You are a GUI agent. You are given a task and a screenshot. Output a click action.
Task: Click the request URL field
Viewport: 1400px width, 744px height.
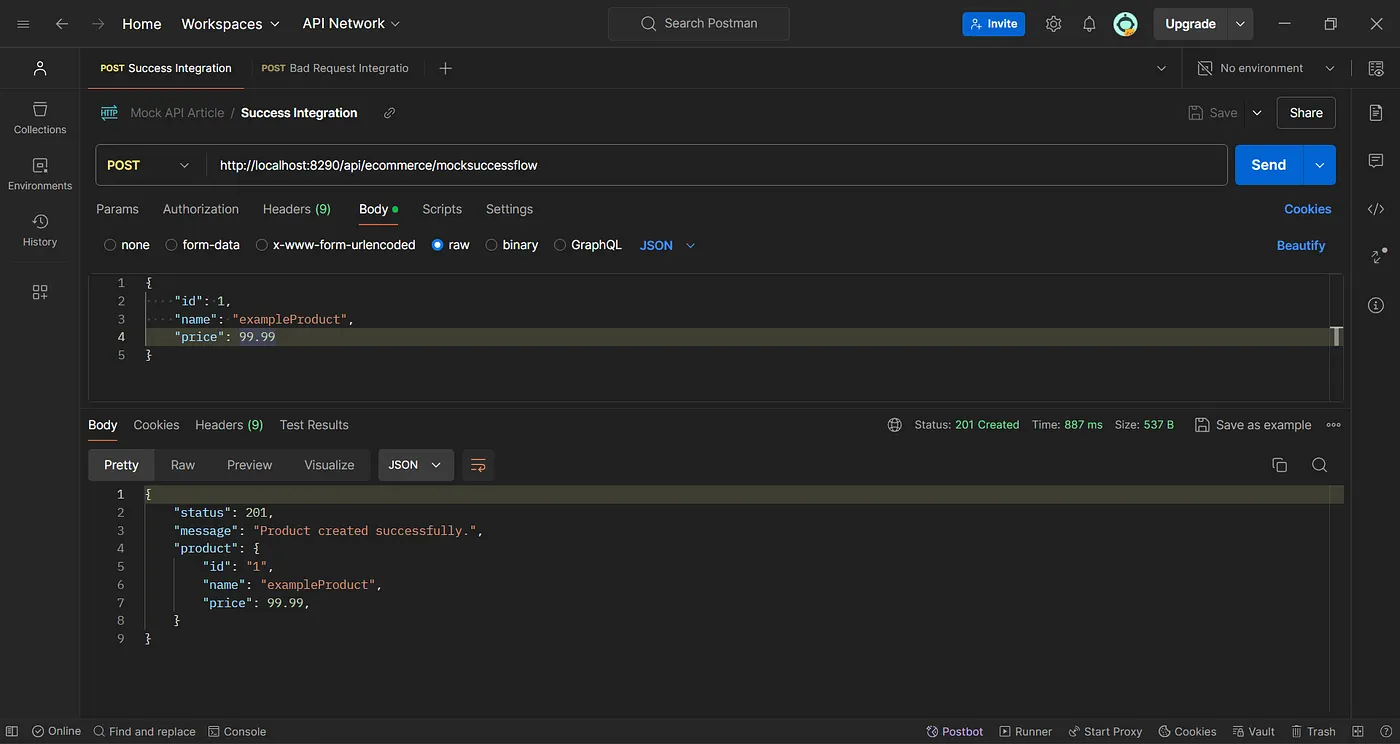coord(716,165)
